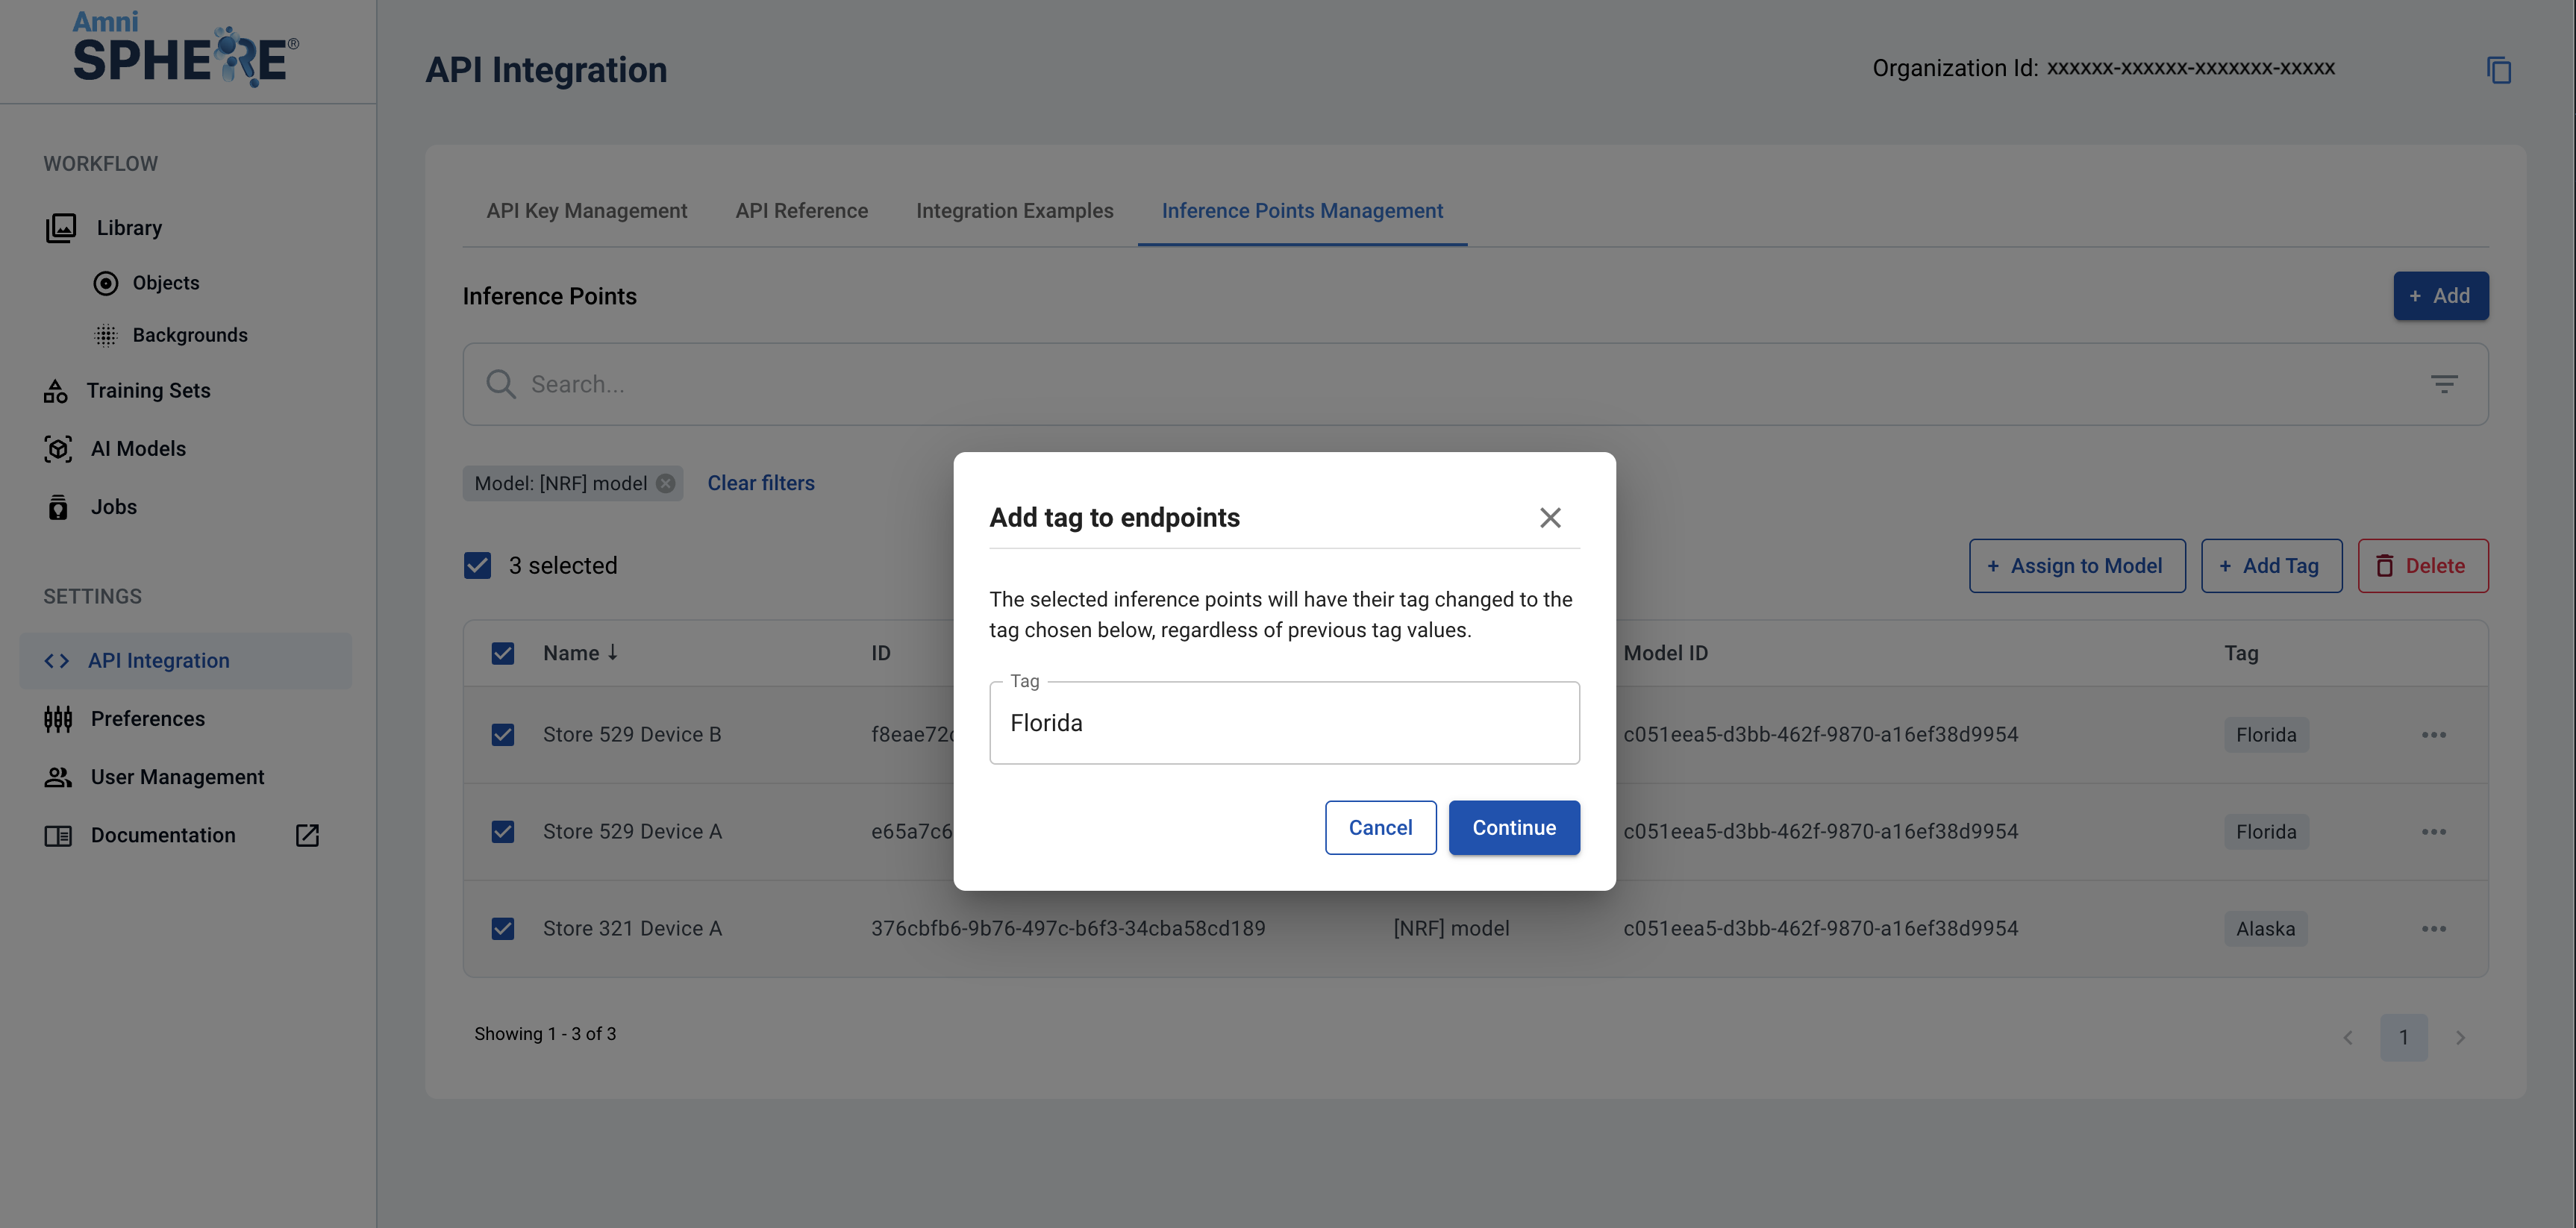Copy the Organization Id with the copy icon

click(x=2498, y=70)
